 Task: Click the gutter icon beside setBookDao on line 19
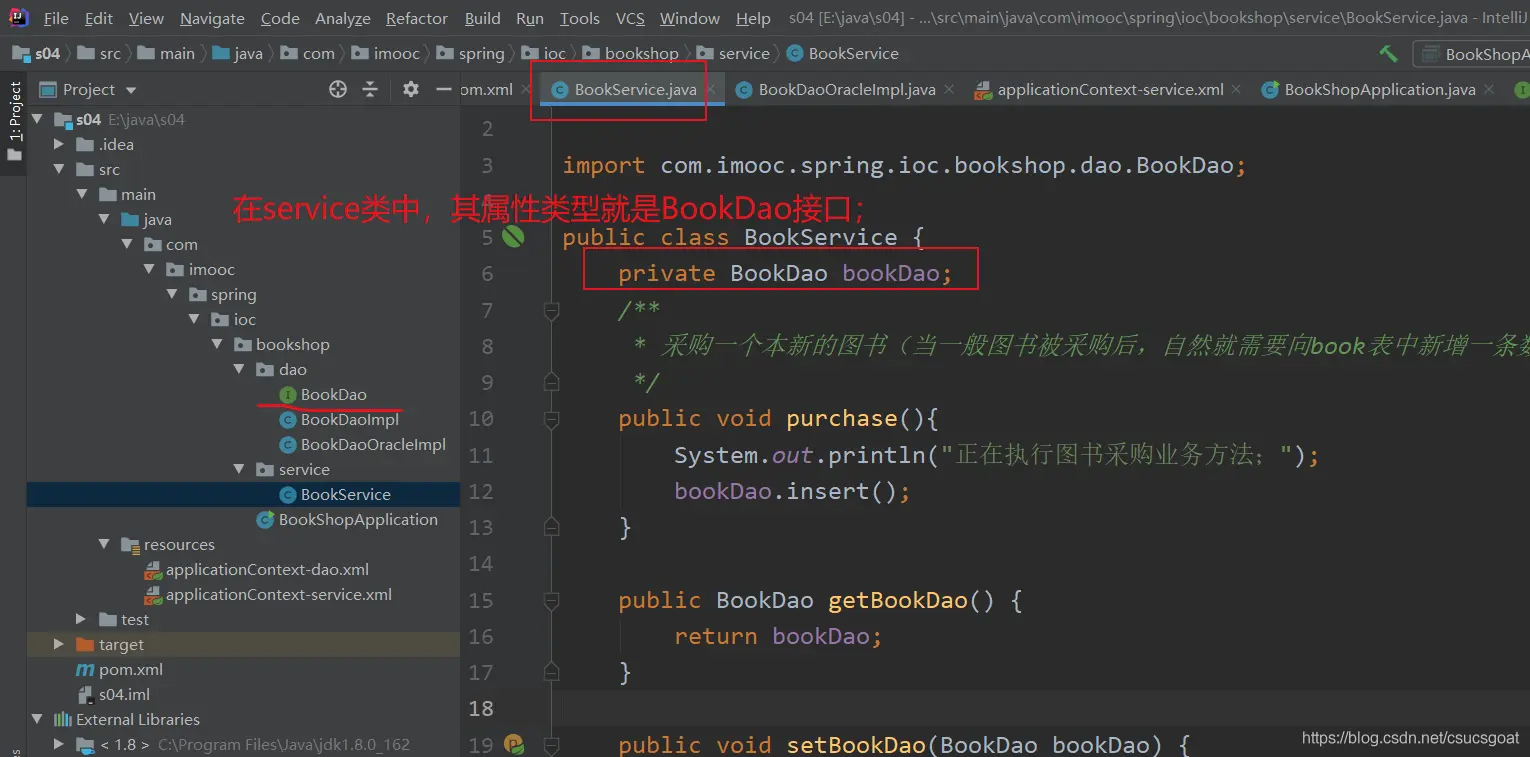pos(513,744)
